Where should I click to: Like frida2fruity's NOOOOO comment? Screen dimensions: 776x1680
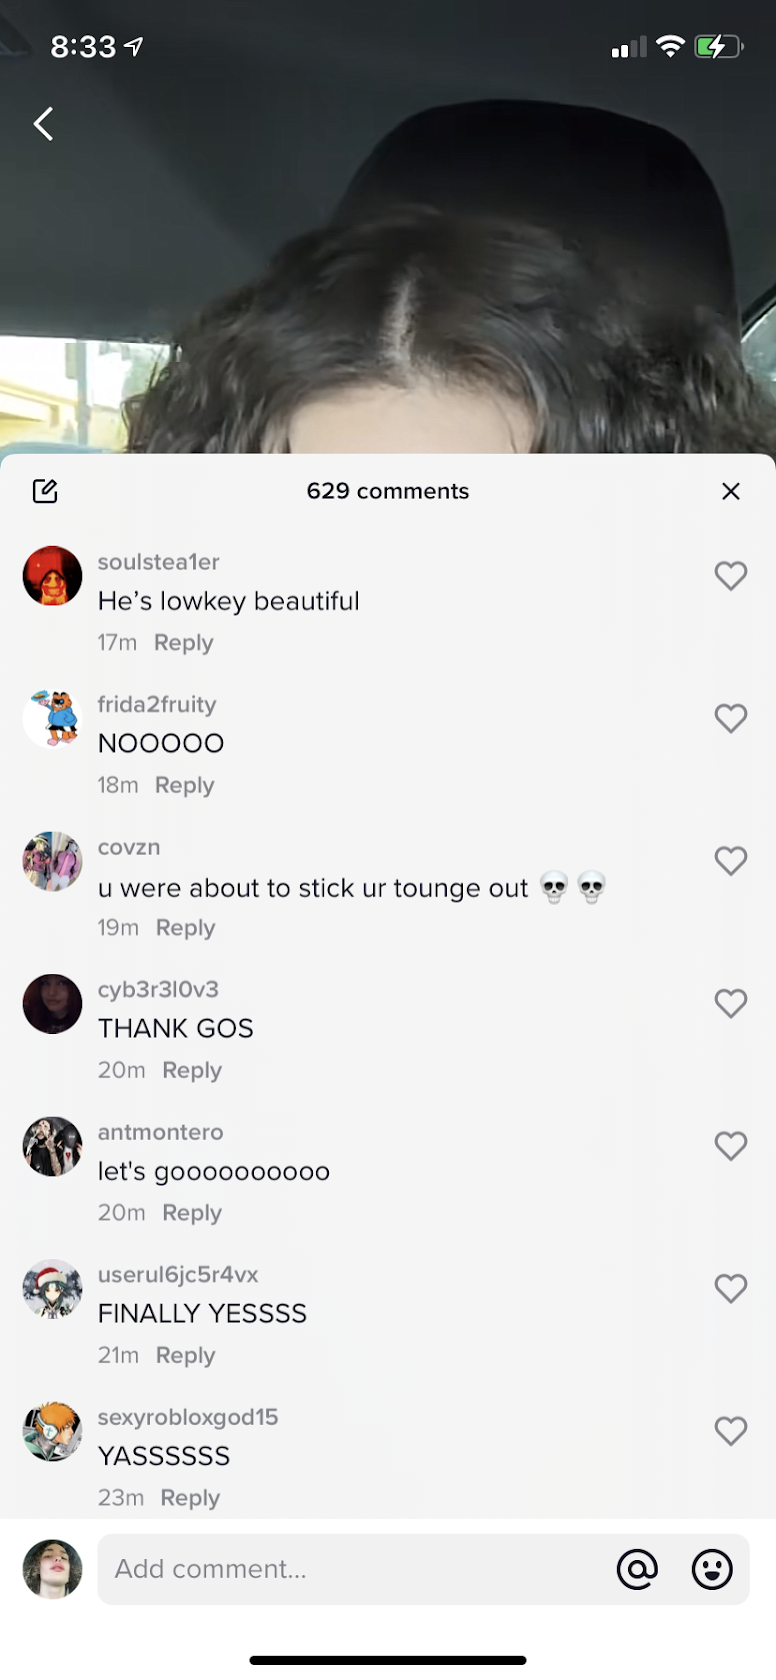731,718
